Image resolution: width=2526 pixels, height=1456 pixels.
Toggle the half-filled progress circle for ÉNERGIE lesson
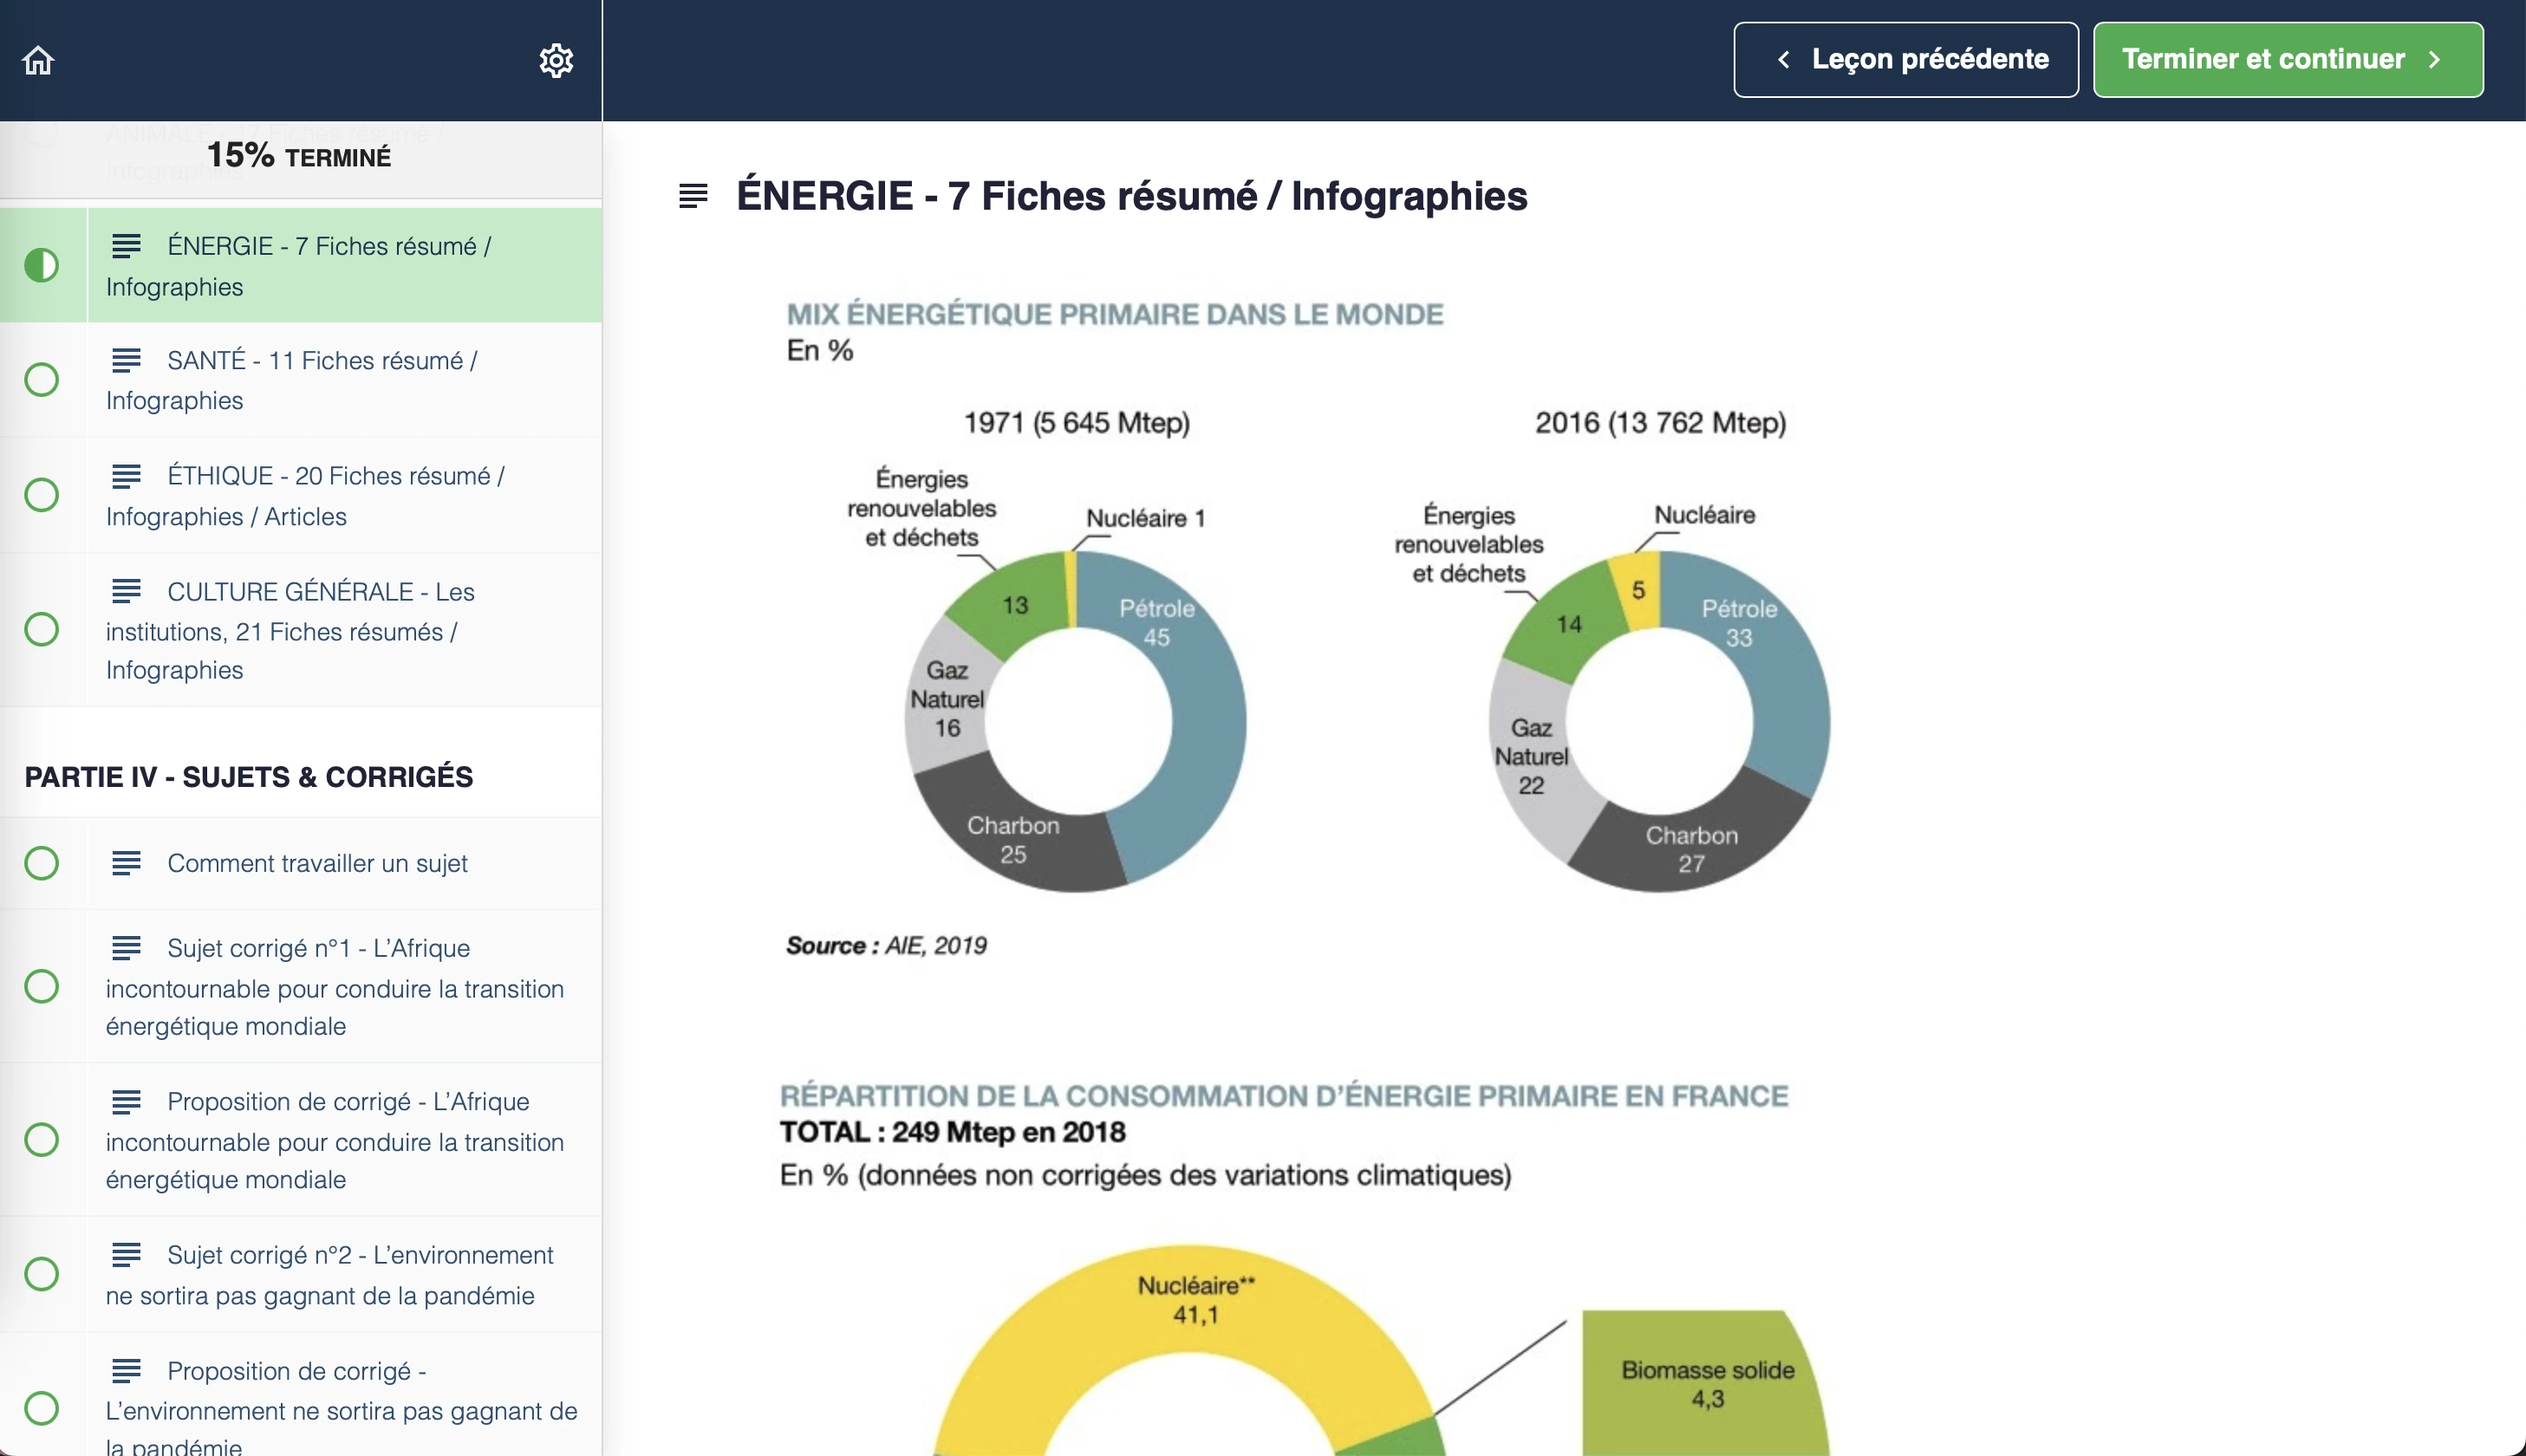(41, 265)
